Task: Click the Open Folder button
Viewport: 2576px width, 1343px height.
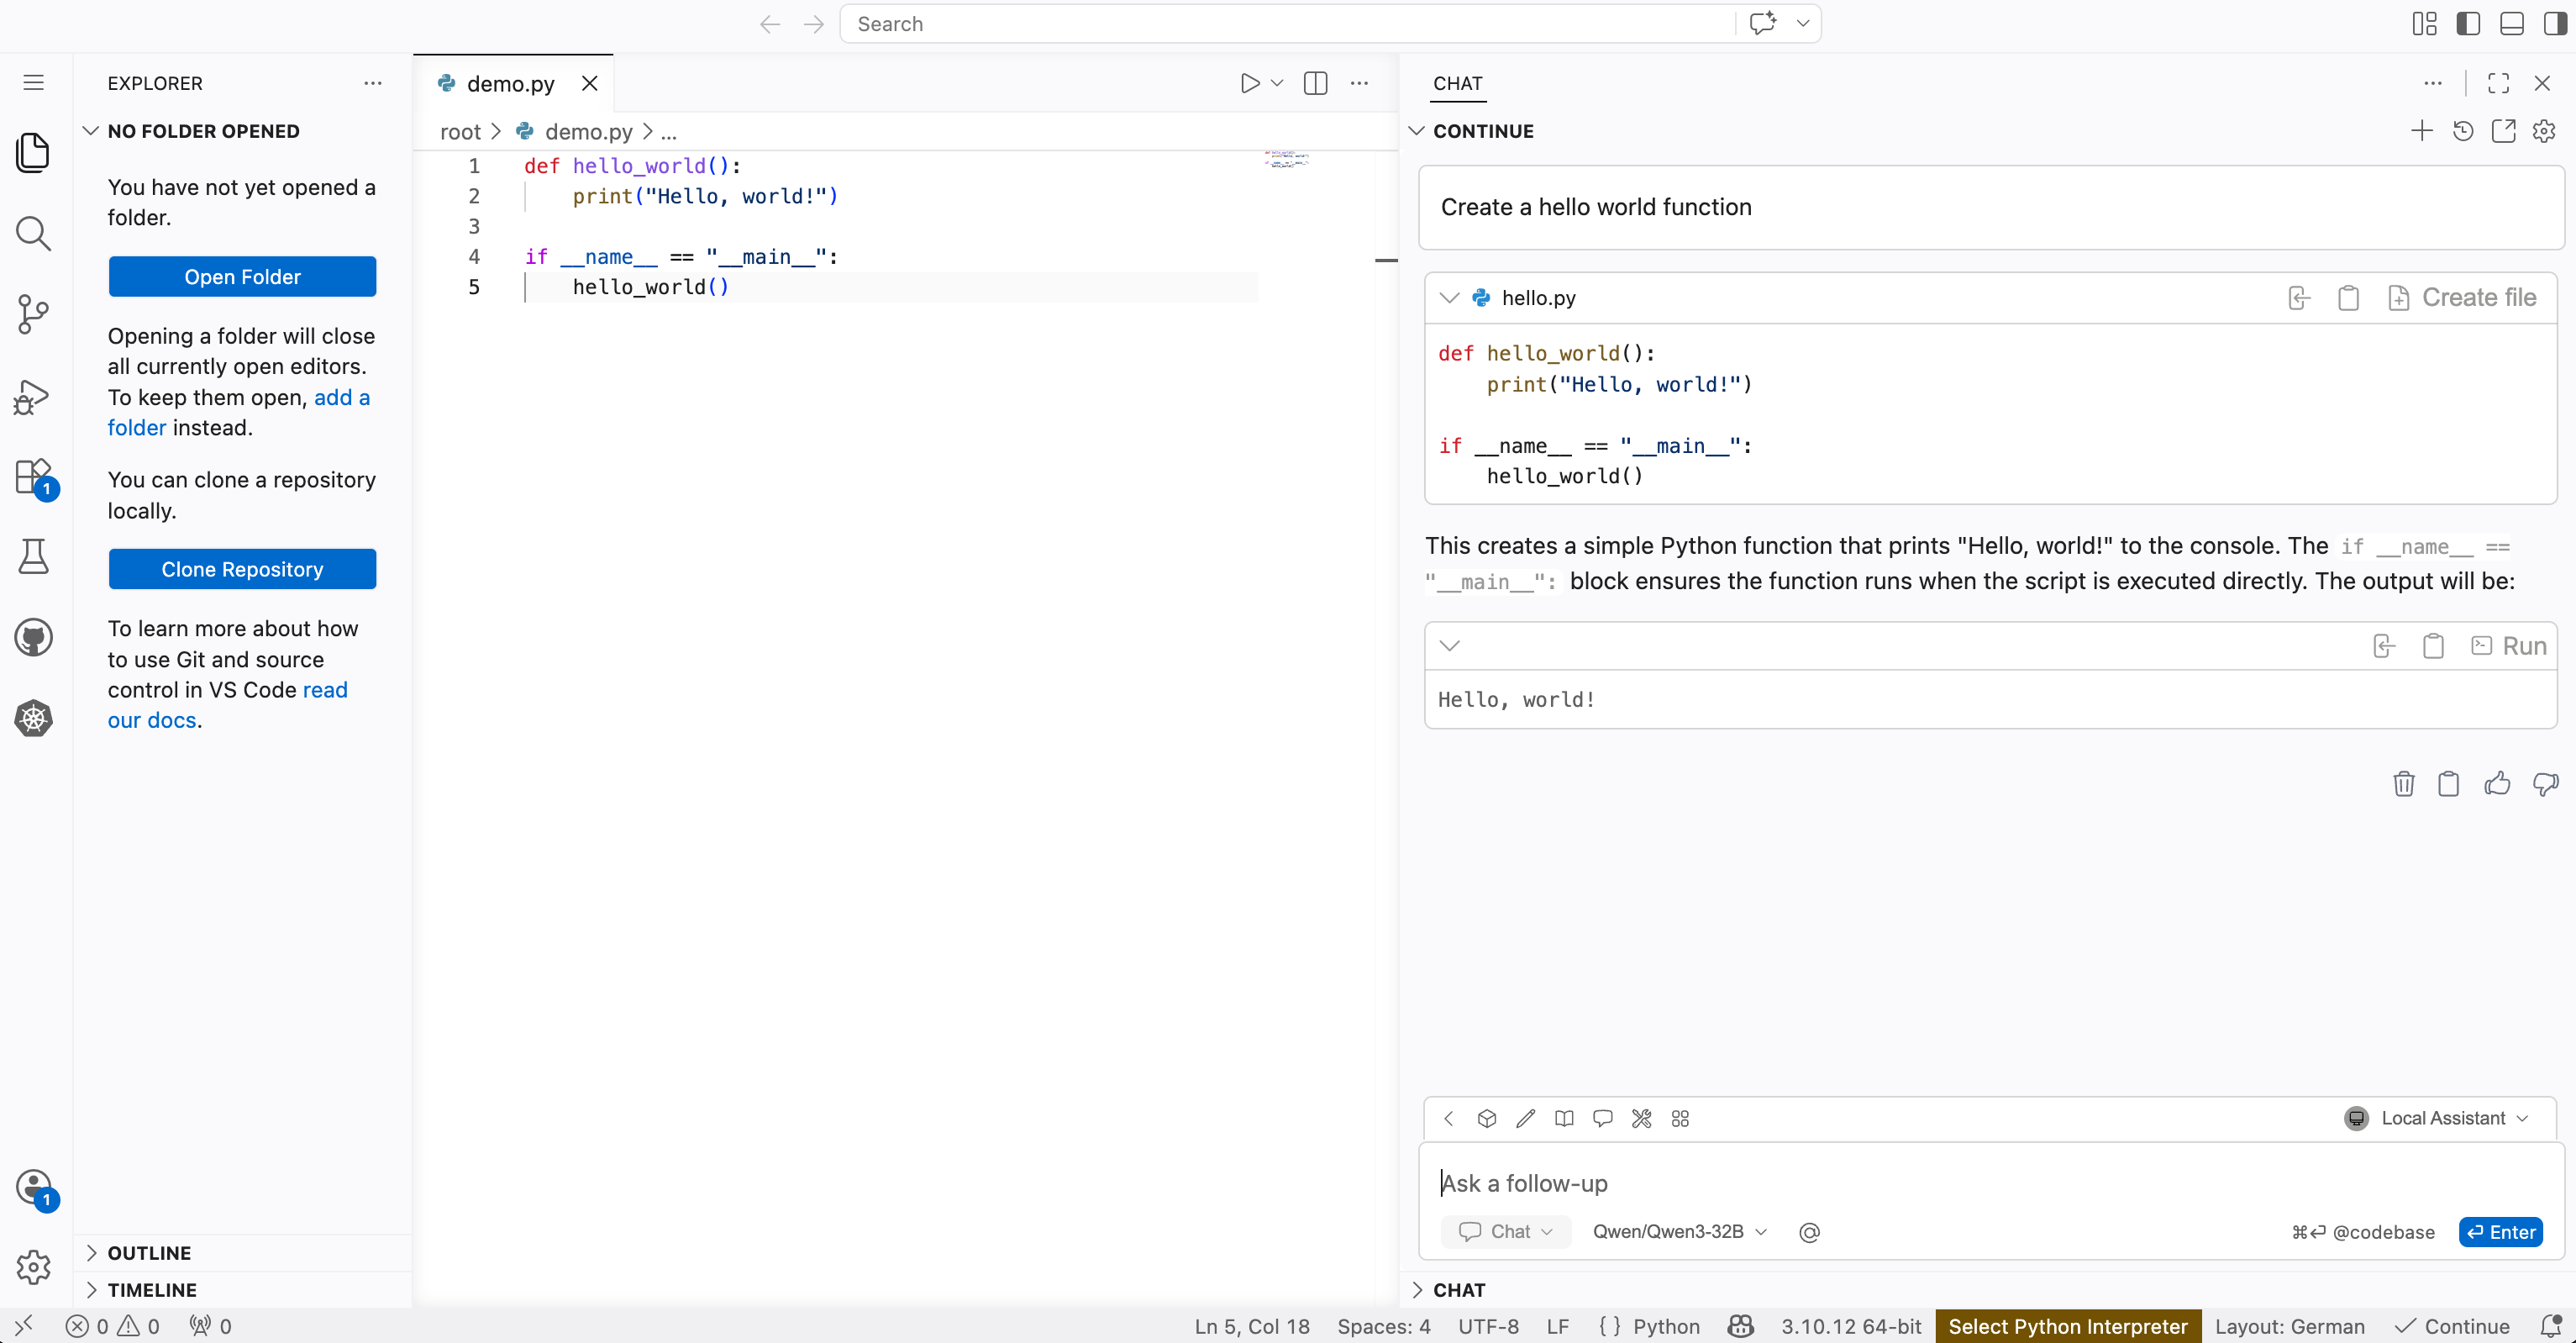Action: point(242,277)
